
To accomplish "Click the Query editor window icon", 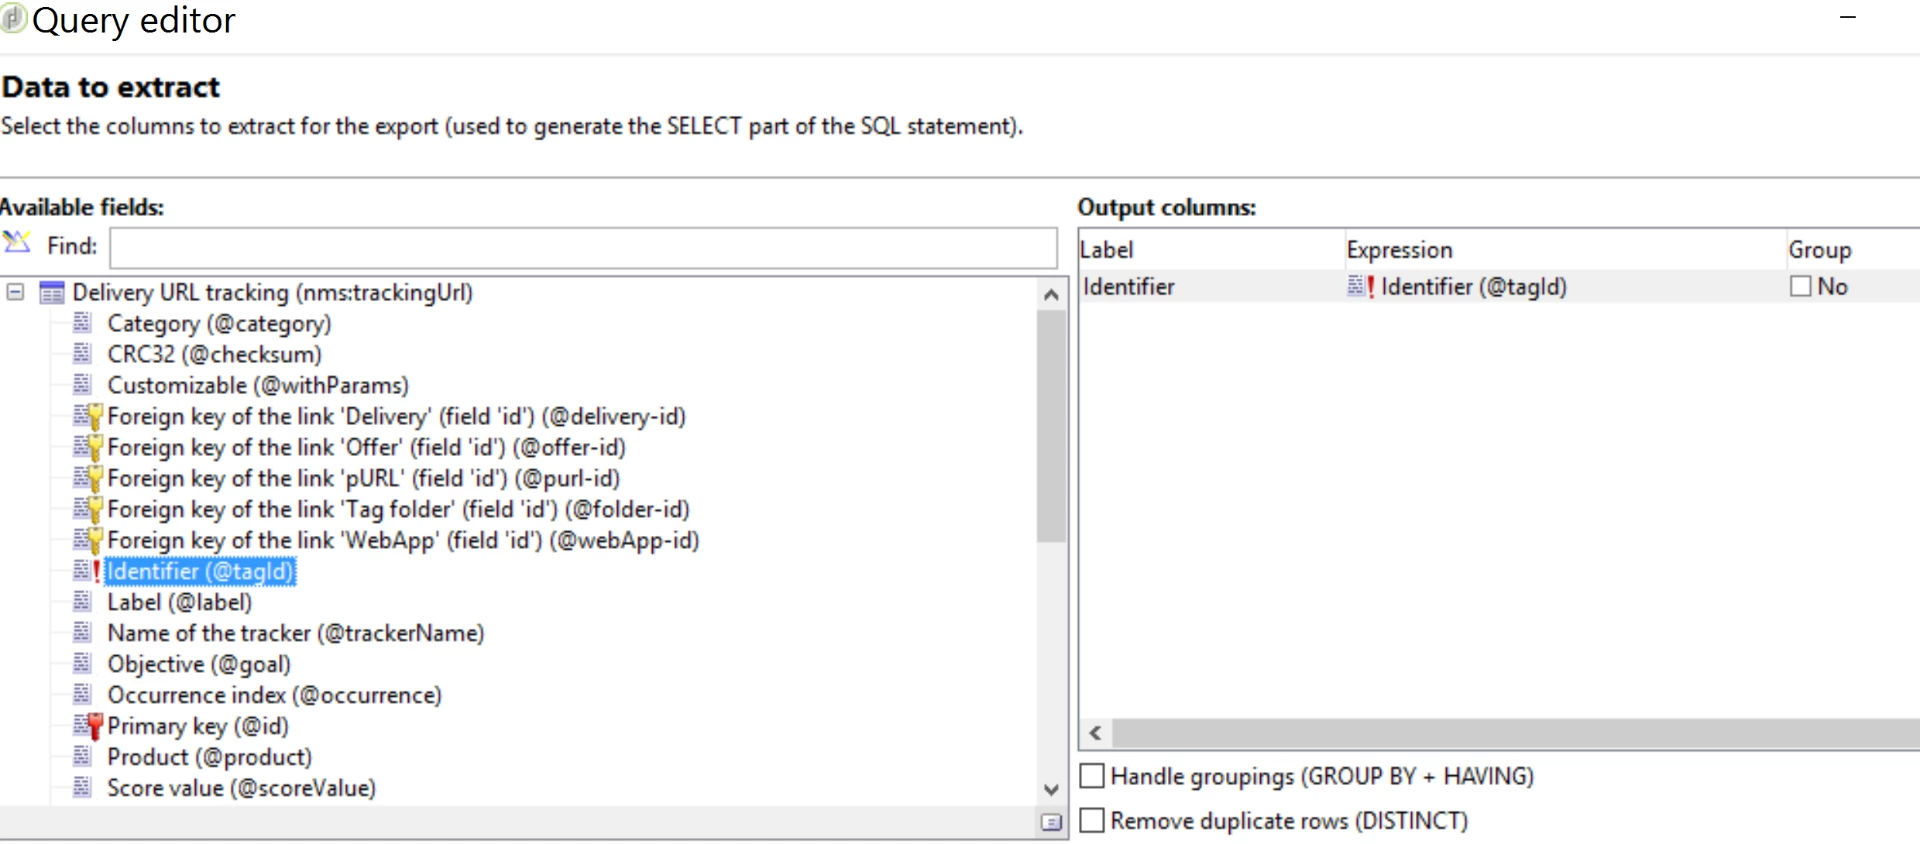I will pos(14,19).
